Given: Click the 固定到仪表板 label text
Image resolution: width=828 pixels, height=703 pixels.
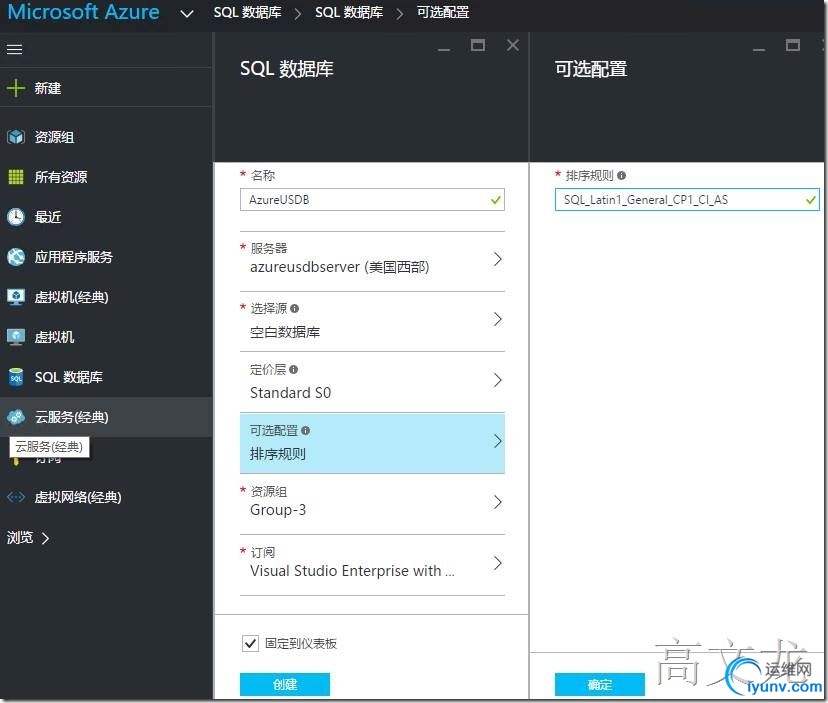Looking at the screenshot, I should click(x=300, y=643).
